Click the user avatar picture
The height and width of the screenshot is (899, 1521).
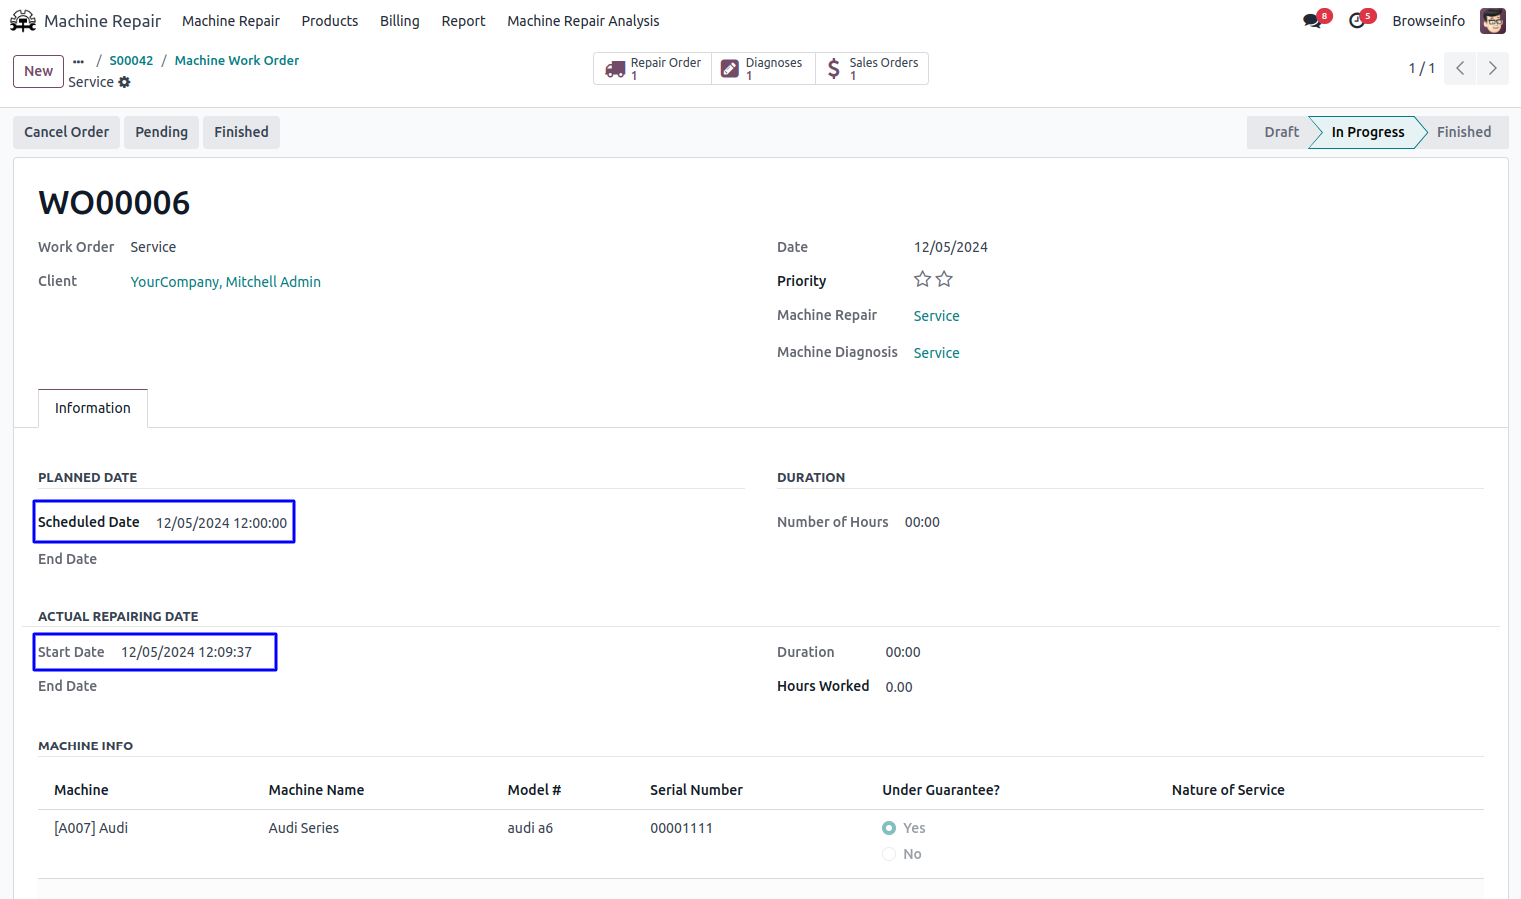pos(1492,21)
